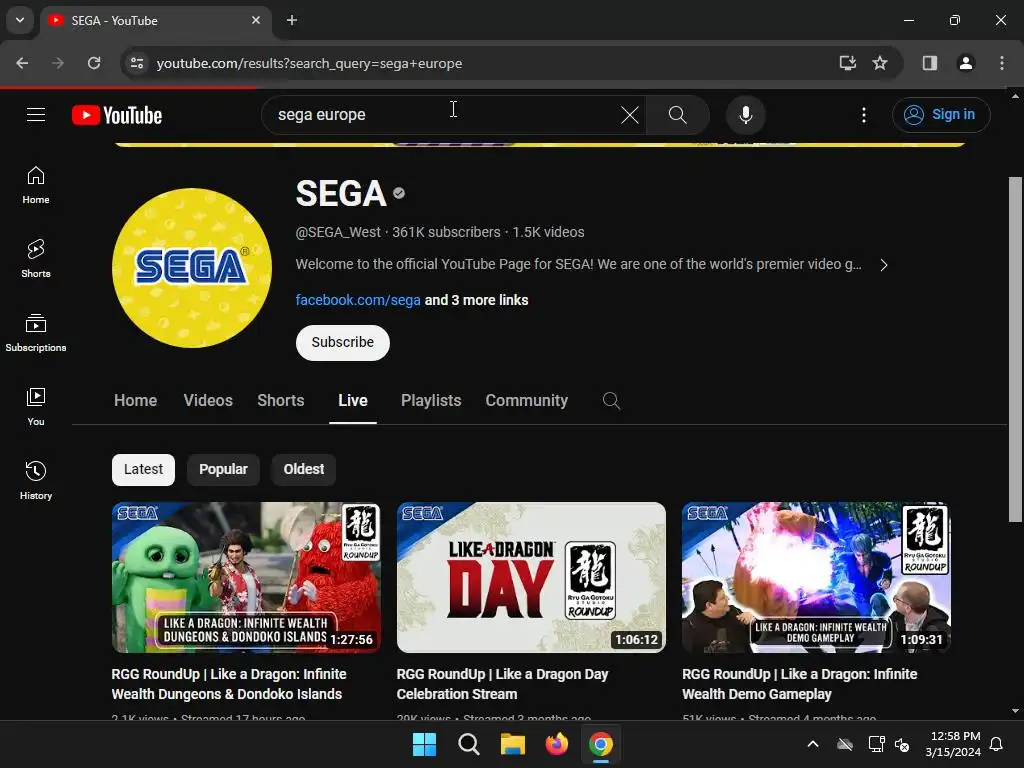Open a new browser tab
Screen dimensions: 1024x768
coord(292,20)
